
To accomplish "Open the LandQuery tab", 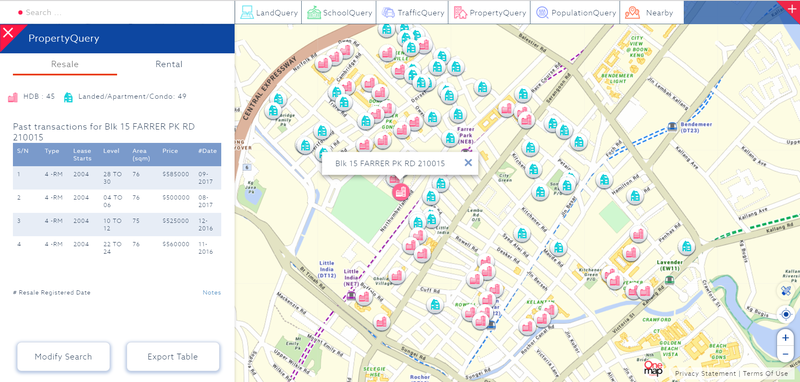I will click(x=268, y=13).
